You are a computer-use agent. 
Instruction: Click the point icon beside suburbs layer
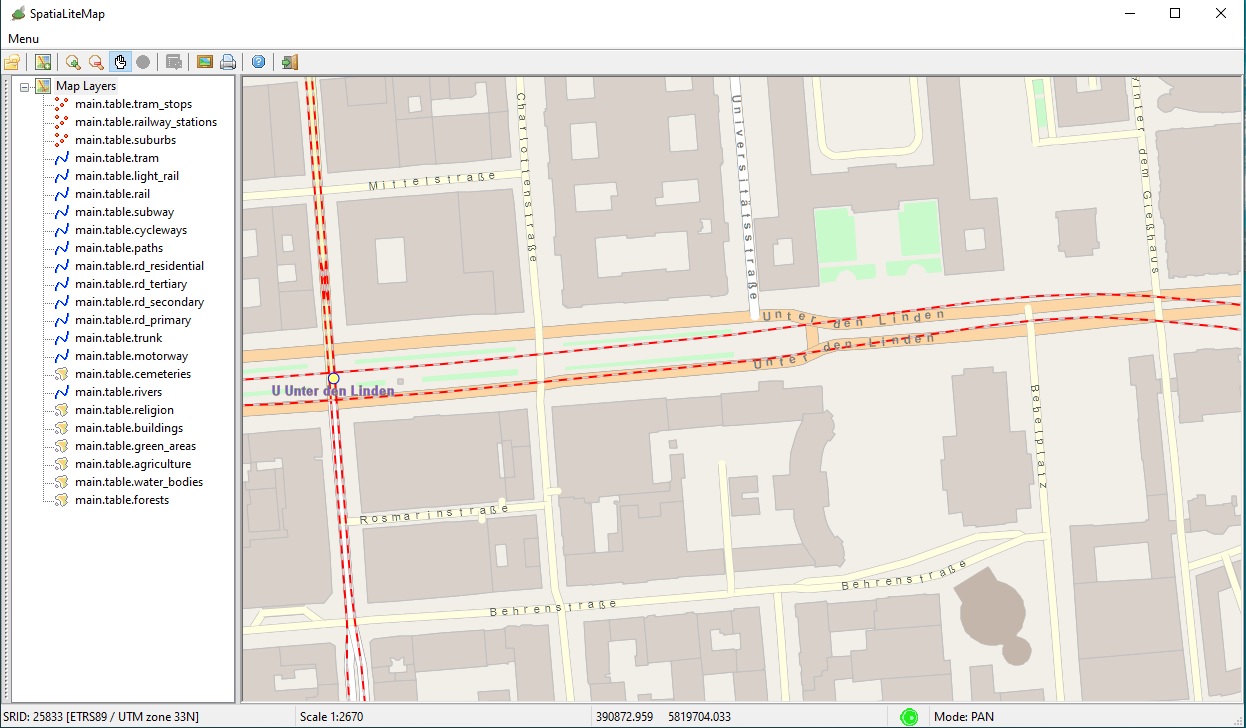[x=61, y=140]
